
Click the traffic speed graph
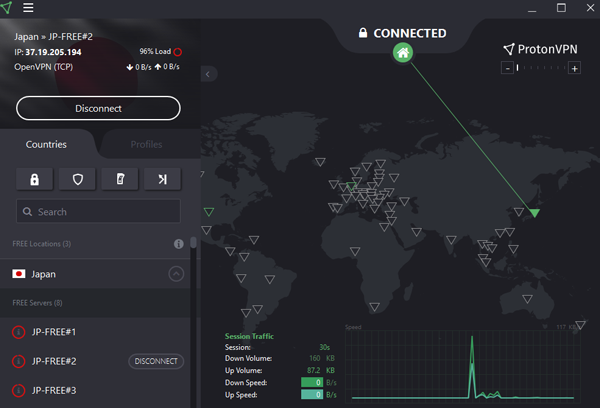point(463,366)
